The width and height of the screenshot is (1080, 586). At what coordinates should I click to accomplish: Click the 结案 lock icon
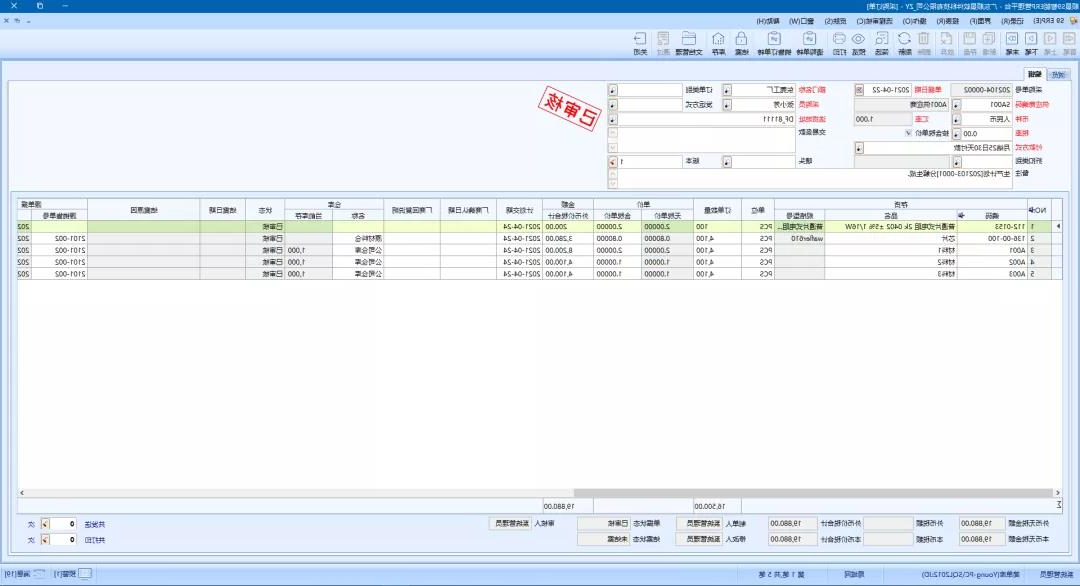click(742, 43)
